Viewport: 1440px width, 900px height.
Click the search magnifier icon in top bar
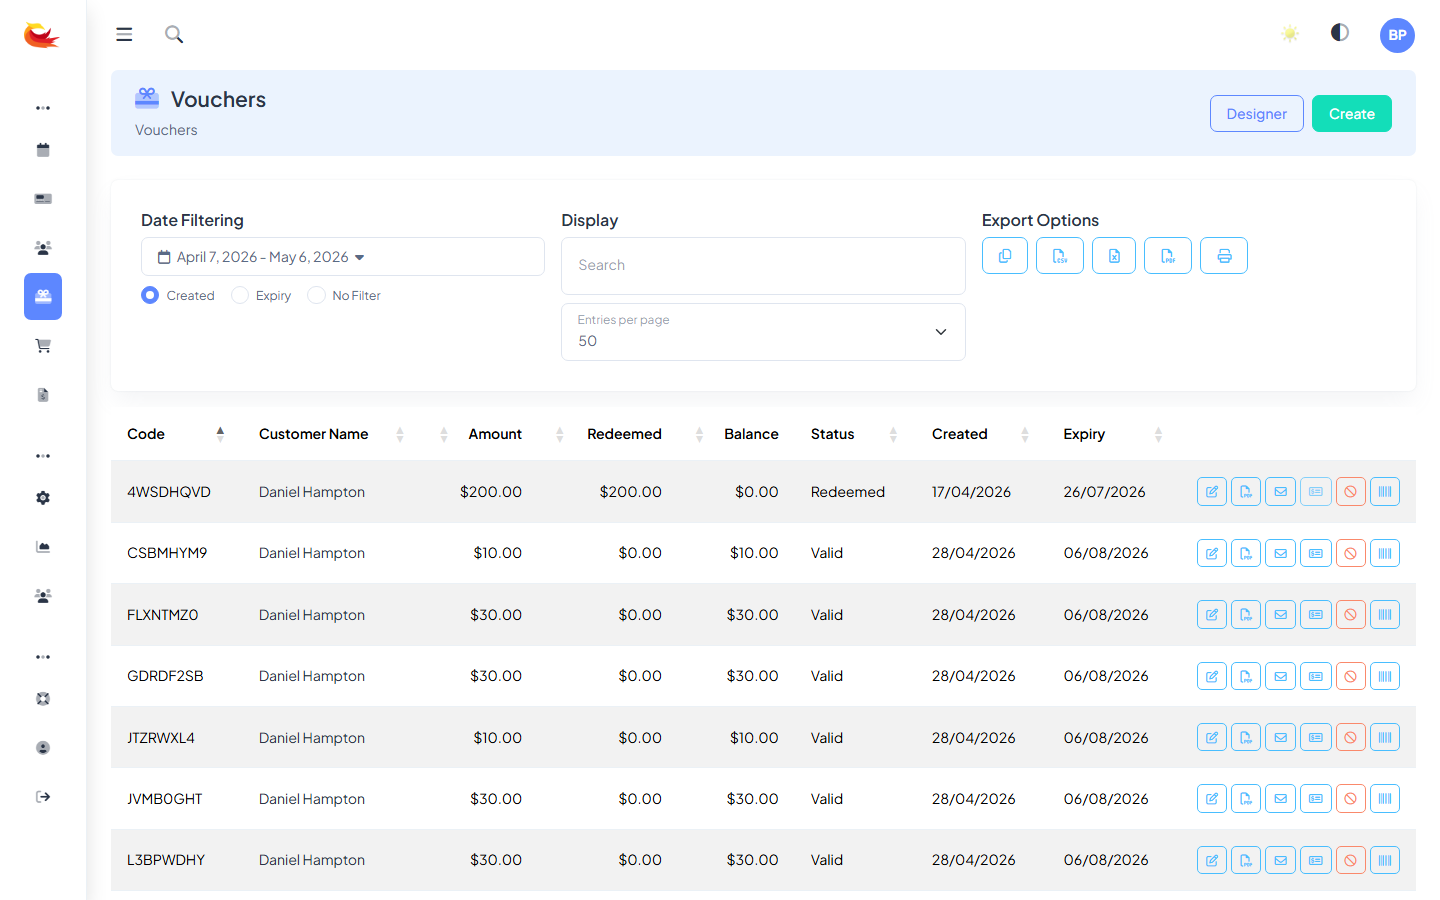pos(174,34)
